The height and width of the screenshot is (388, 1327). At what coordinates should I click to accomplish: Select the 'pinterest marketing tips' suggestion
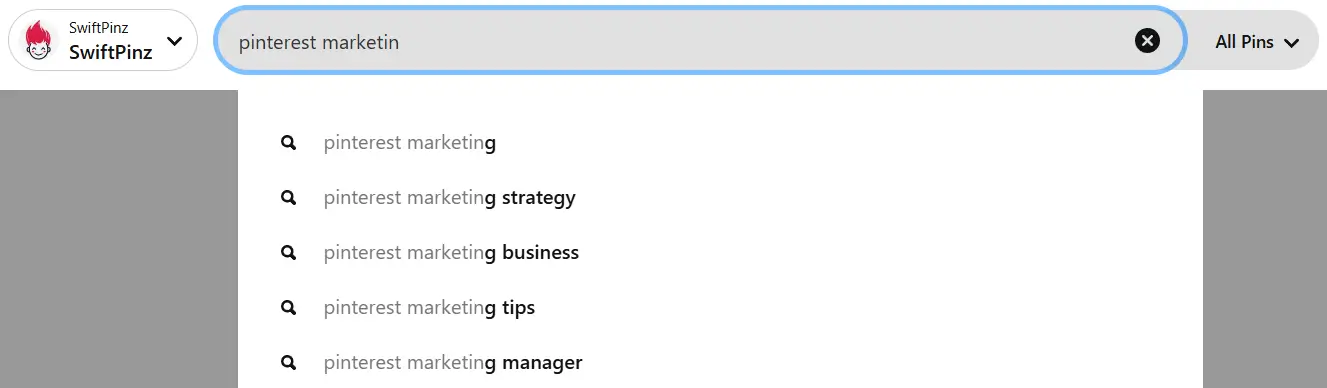(x=720, y=308)
